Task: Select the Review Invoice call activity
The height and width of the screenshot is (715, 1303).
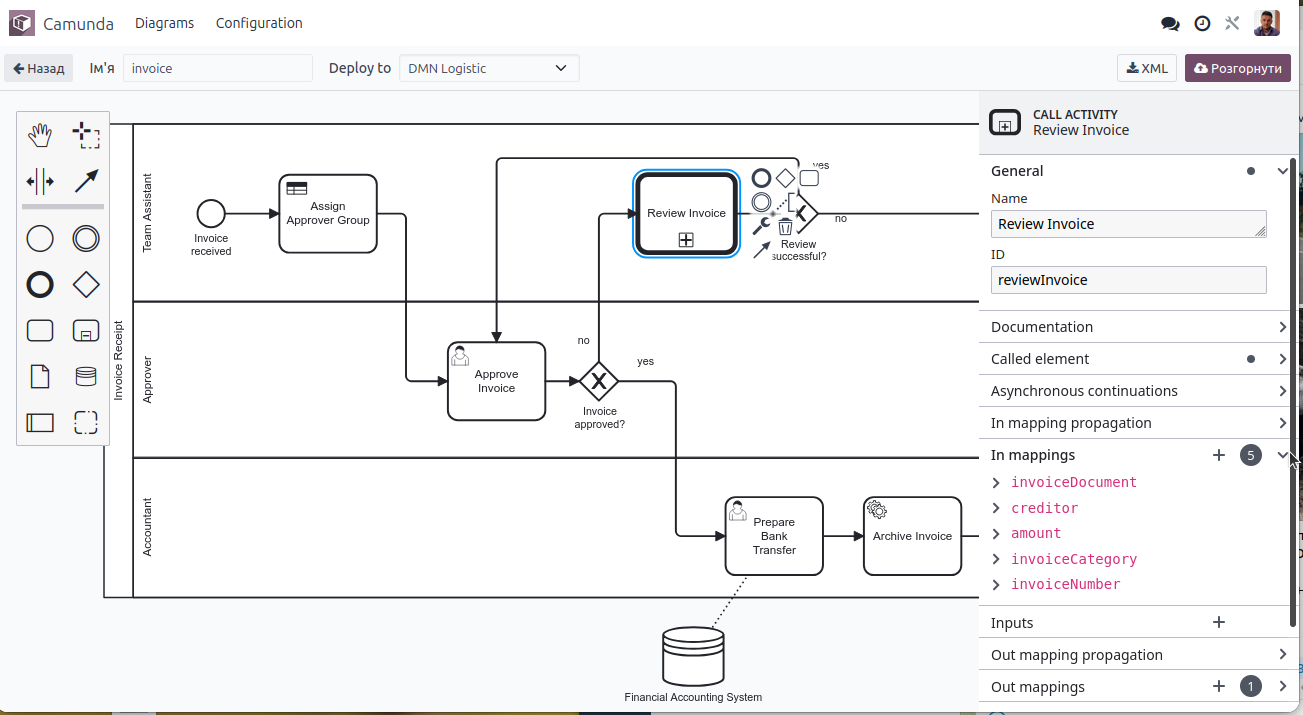Action: tap(686, 213)
